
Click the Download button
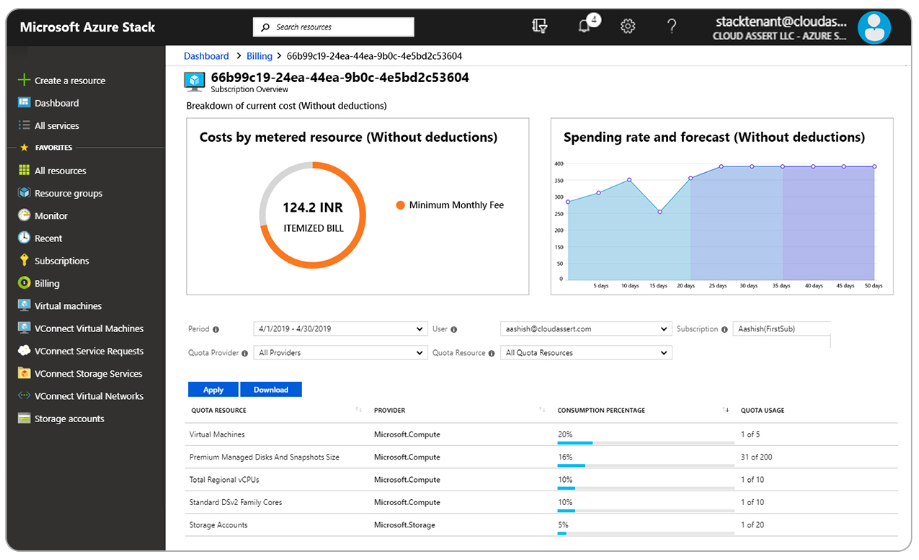(x=271, y=390)
